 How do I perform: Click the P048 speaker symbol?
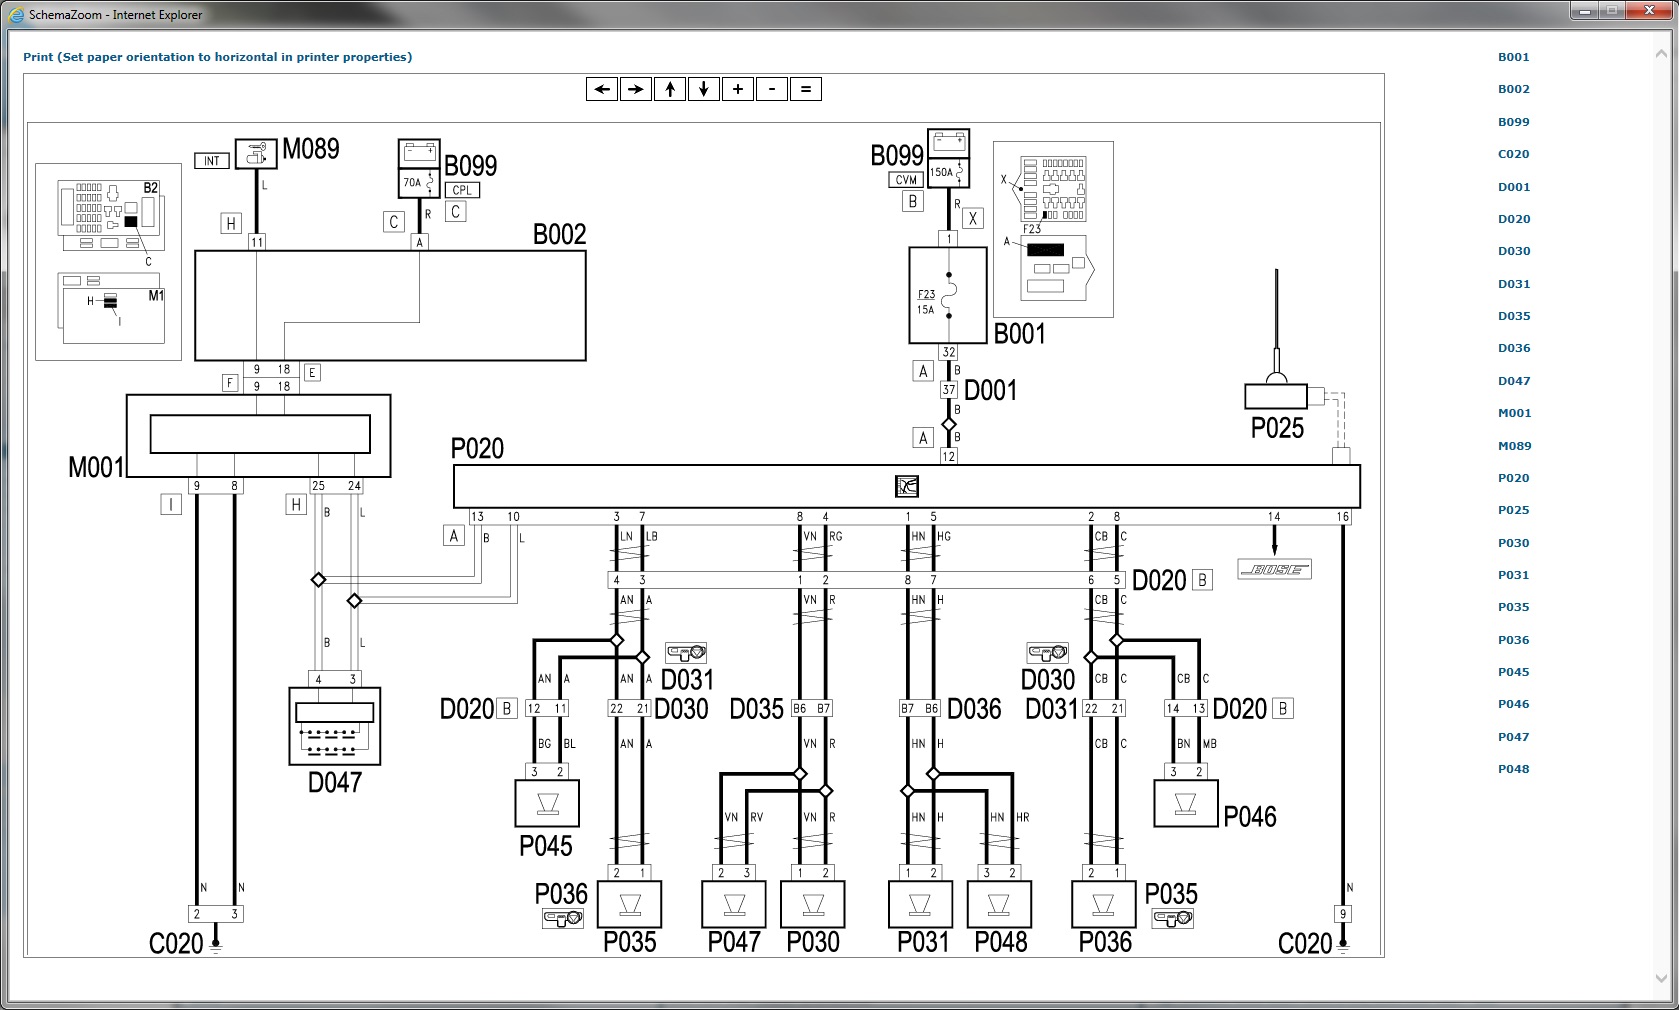pos(999,904)
